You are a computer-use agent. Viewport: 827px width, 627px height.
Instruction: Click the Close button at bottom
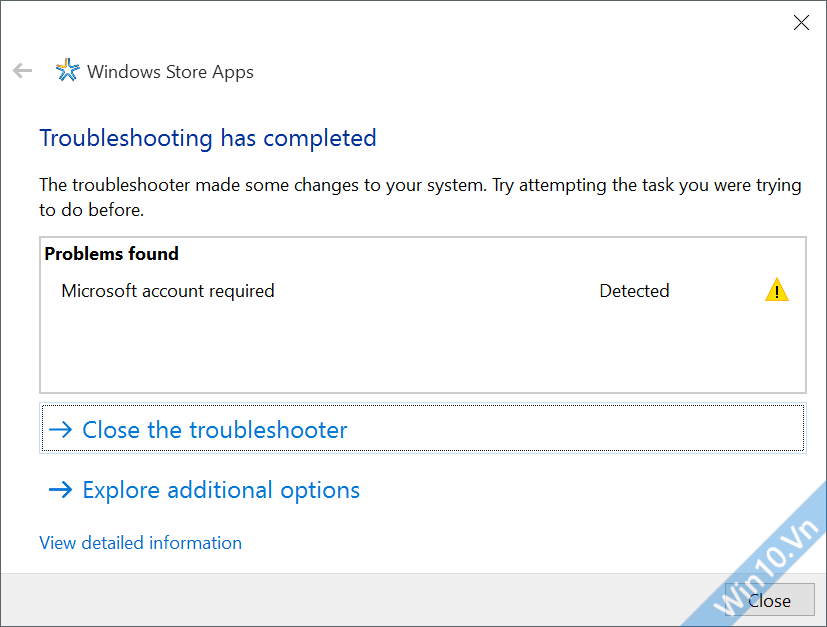(770, 601)
